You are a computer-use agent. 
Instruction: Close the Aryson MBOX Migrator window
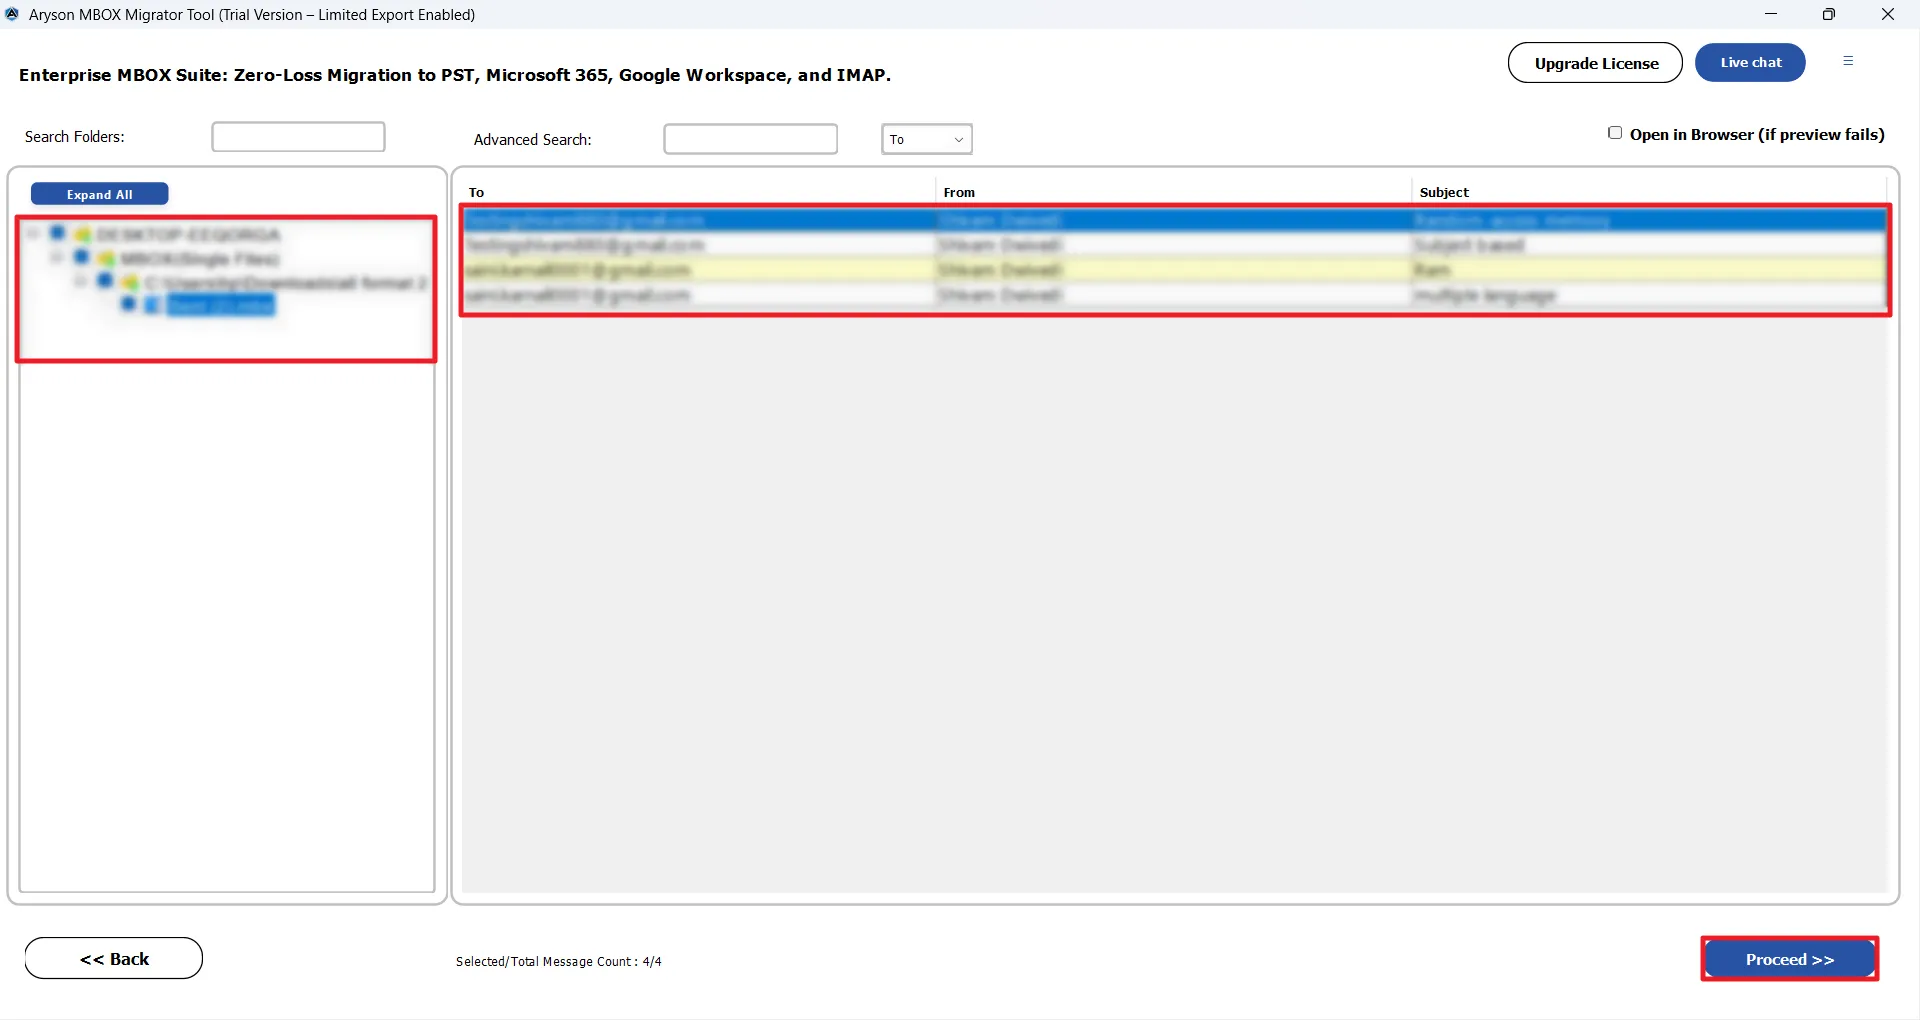click(x=1888, y=14)
